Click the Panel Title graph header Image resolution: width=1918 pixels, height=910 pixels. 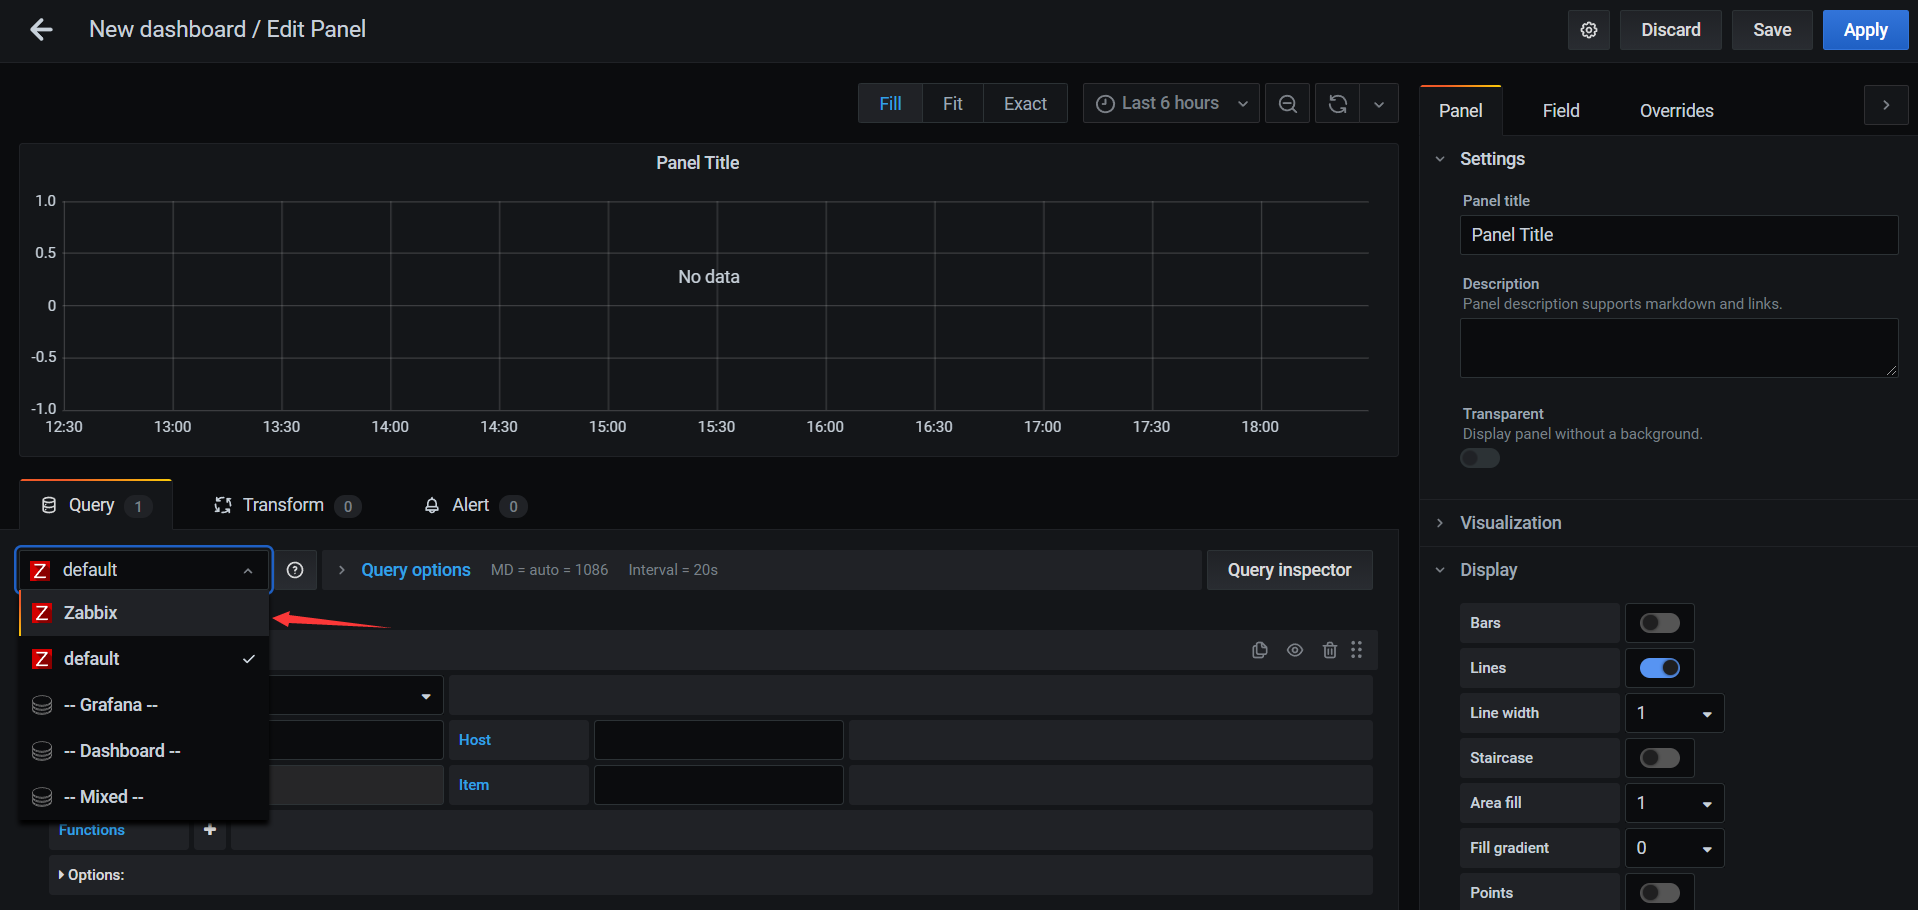point(698,163)
